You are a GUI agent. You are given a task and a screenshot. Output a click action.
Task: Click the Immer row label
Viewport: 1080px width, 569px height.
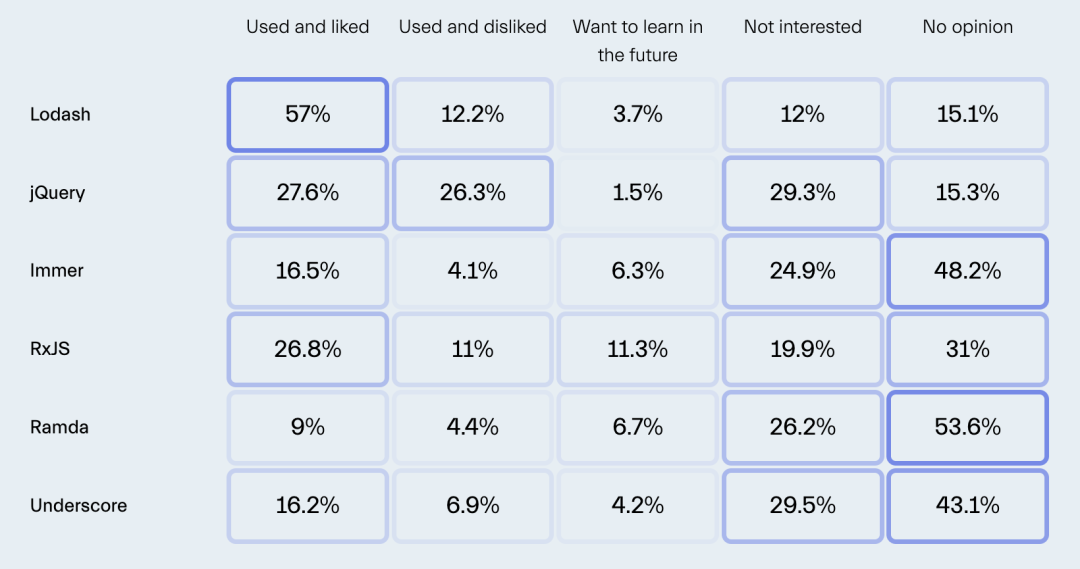coord(56,271)
